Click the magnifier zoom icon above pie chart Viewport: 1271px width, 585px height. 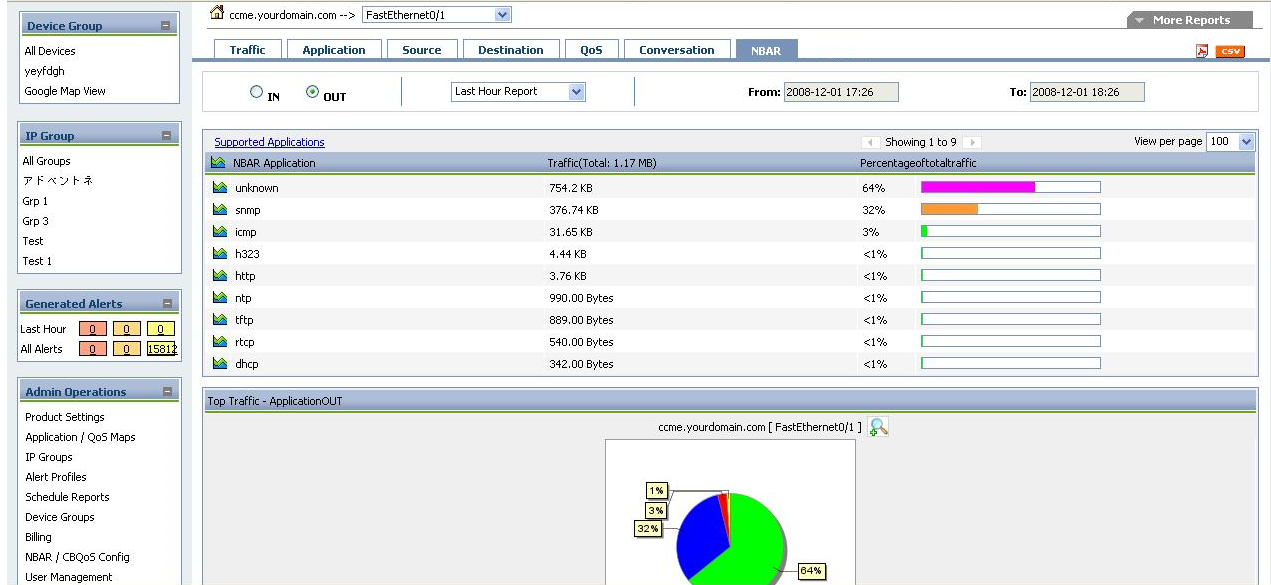click(878, 427)
